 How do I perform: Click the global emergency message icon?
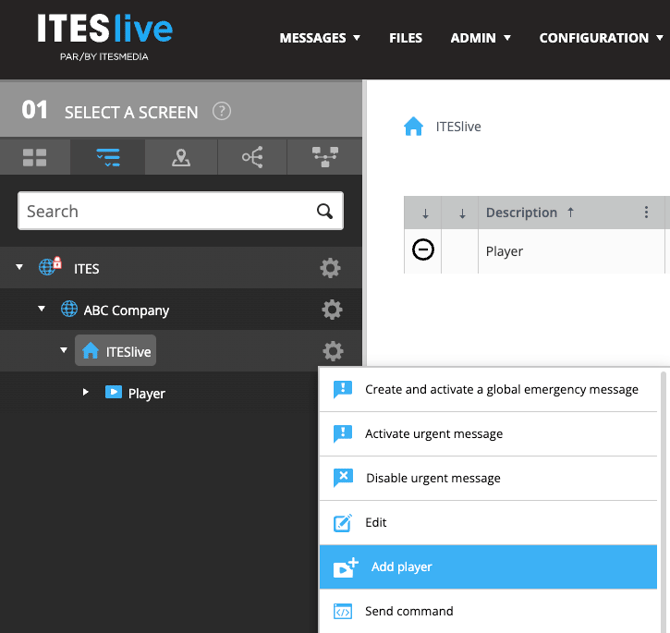343,389
